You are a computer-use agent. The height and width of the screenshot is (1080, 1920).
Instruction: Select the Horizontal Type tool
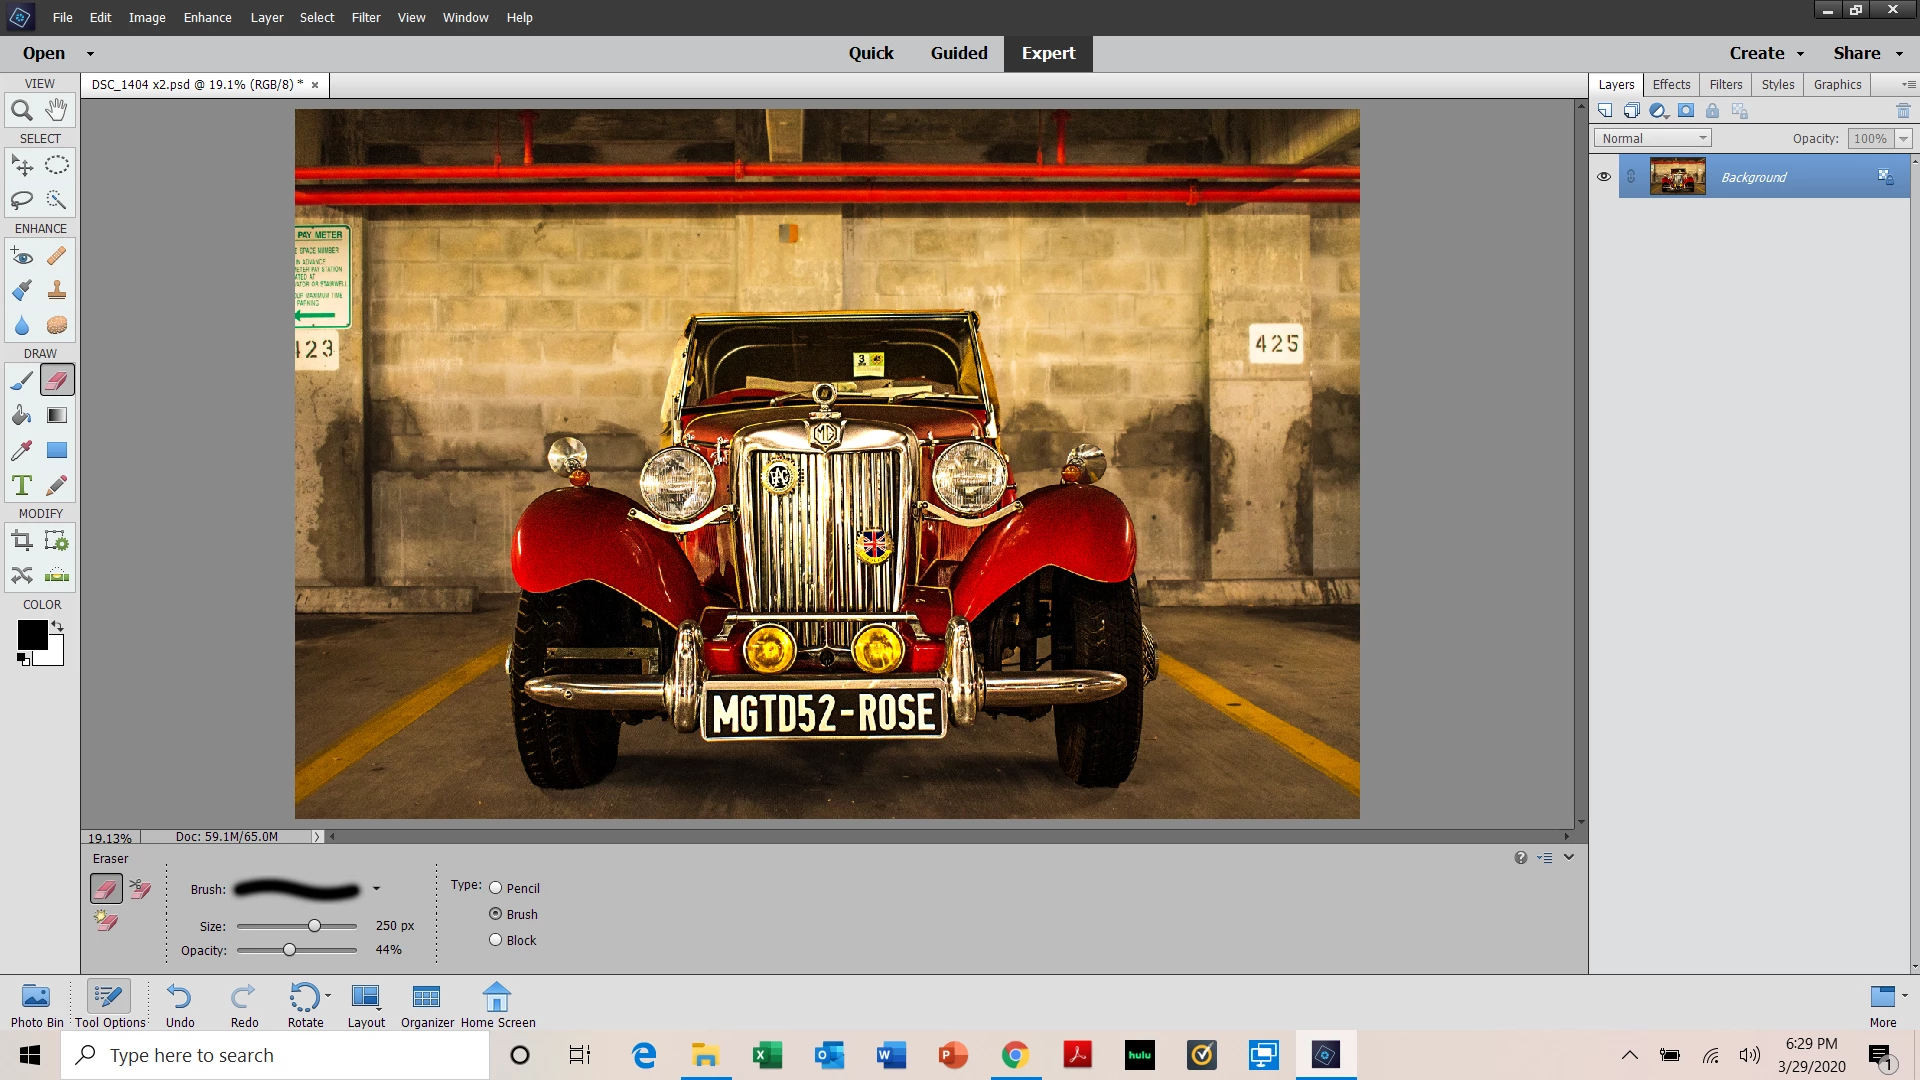tap(21, 486)
